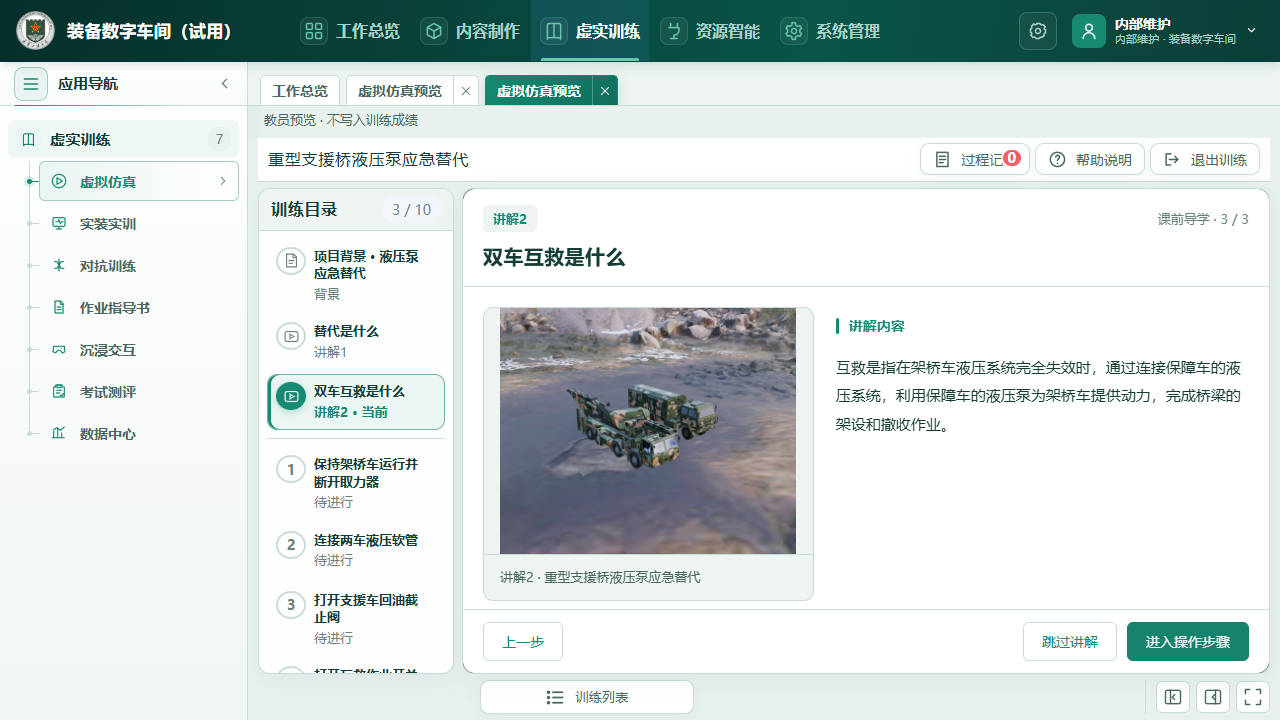Collapse the left panel with the bottom toolbar icon
The image size is (1280, 720).
pos(1173,697)
